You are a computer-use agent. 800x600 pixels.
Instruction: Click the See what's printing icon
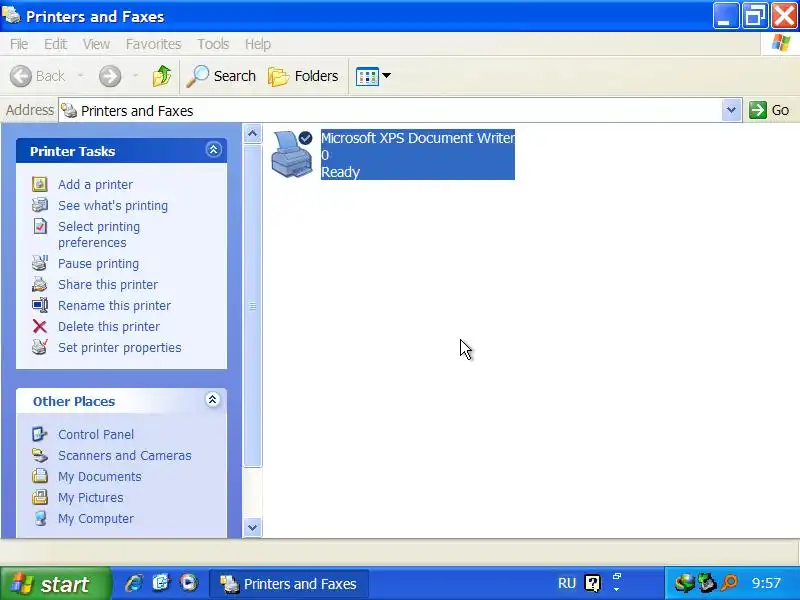40,205
